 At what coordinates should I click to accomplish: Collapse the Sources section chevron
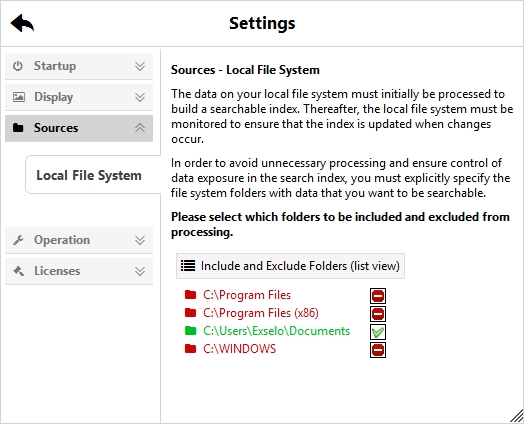tap(140, 128)
